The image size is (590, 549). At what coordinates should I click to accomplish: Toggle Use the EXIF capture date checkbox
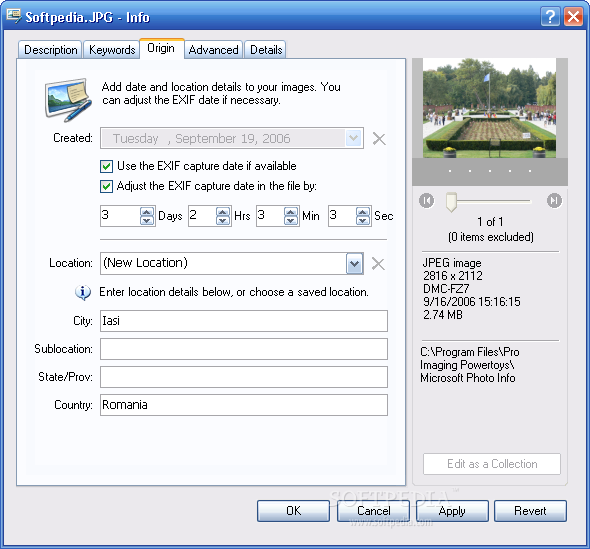click(106, 166)
